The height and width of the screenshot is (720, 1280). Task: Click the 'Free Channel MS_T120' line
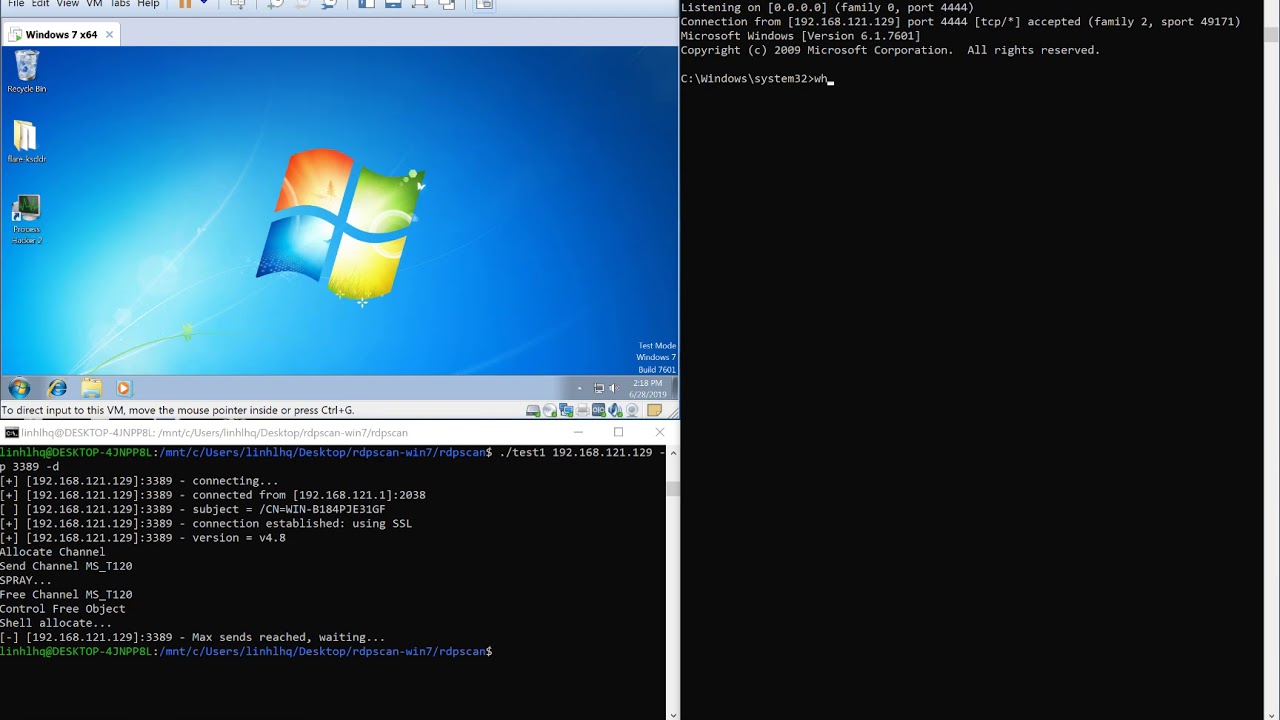pyautogui.click(x=66, y=594)
